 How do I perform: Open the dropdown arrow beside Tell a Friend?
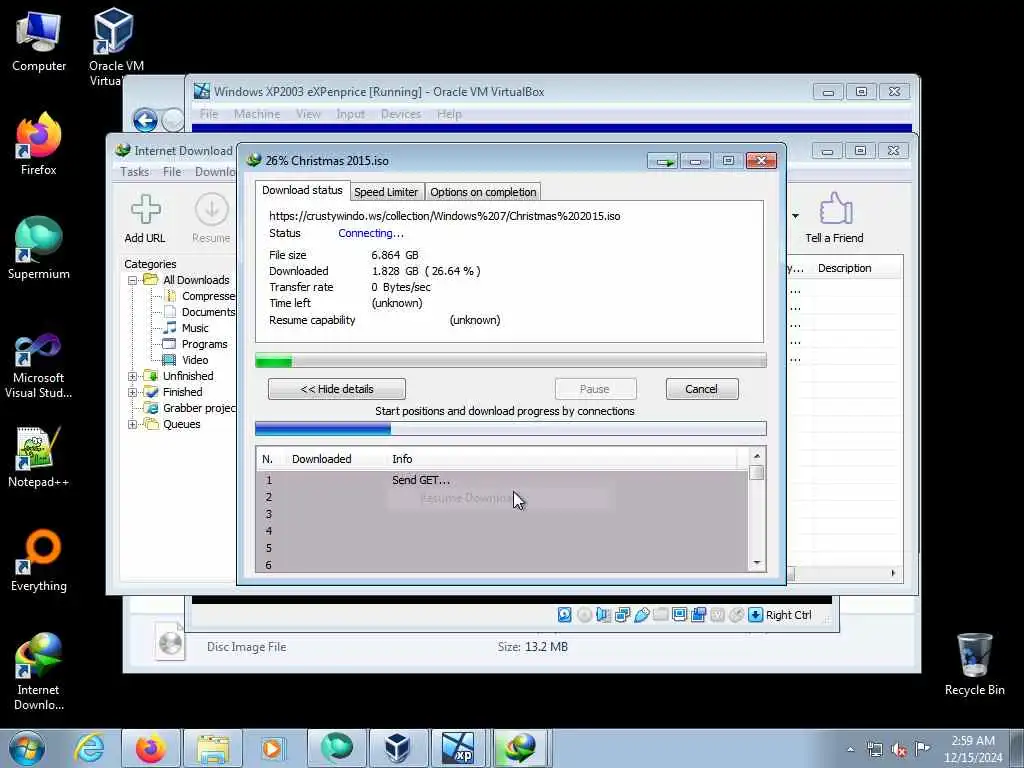coord(795,216)
